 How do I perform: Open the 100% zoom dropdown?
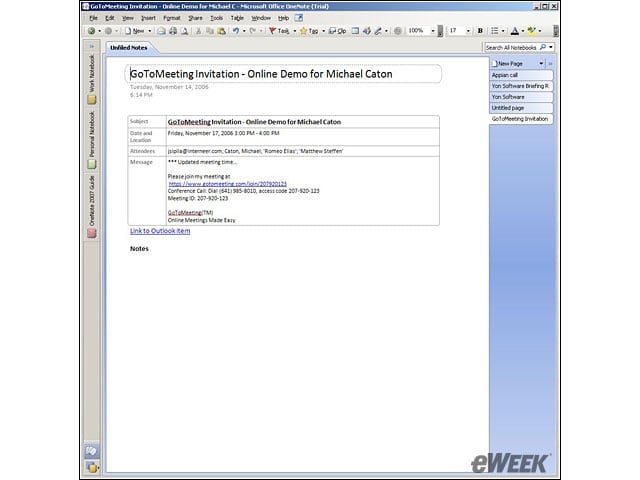point(433,31)
